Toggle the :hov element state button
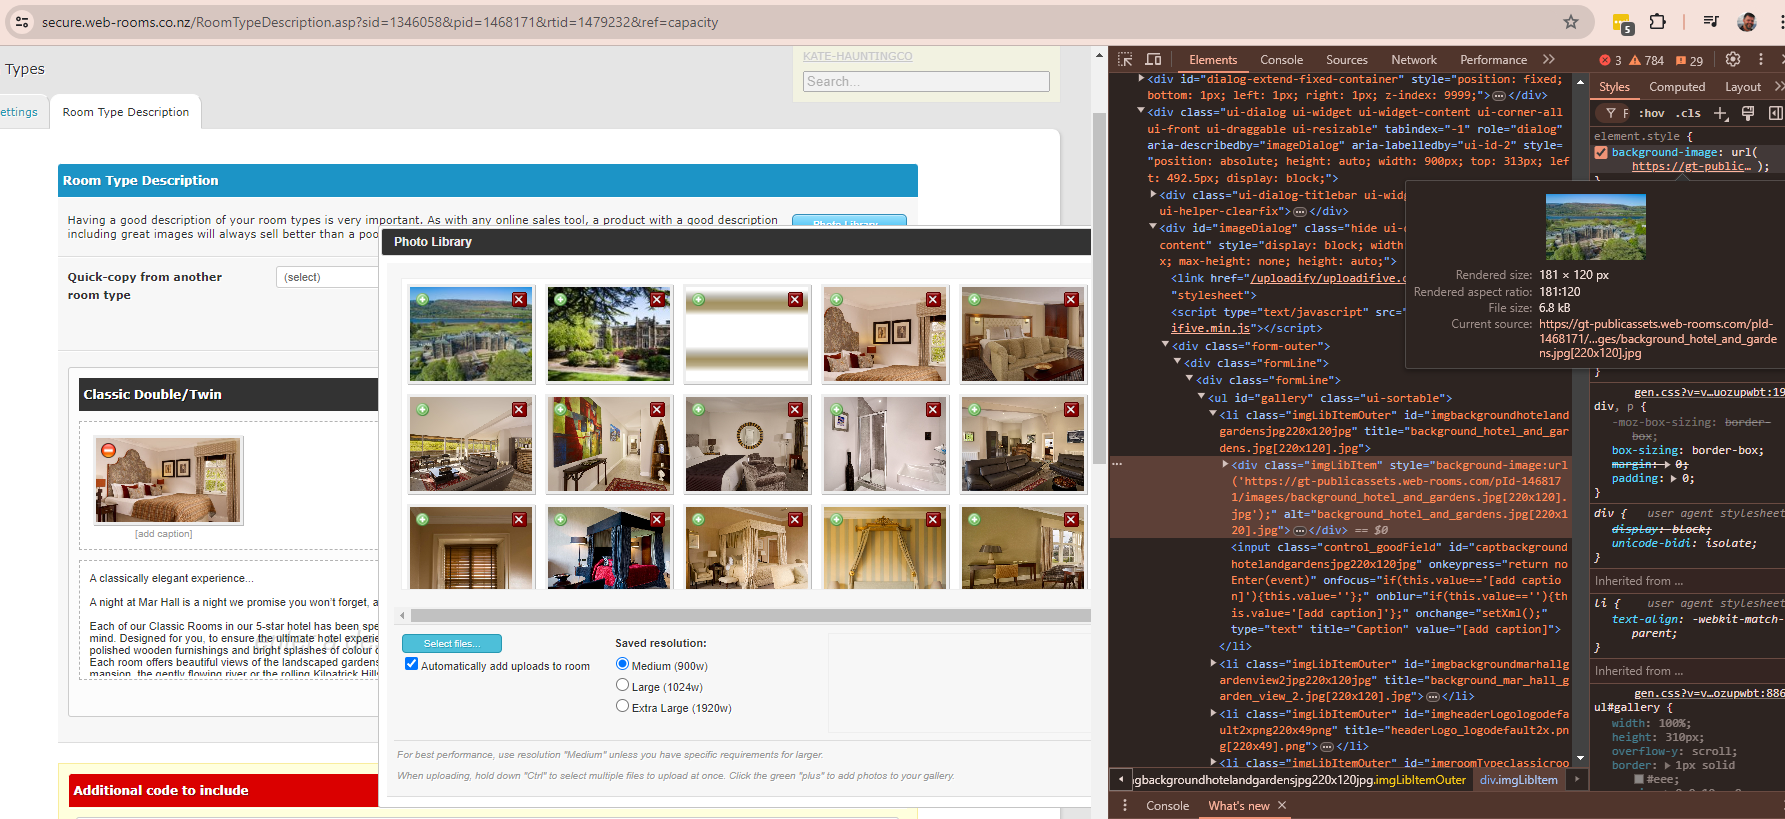This screenshot has width=1785, height=819. 1651,113
